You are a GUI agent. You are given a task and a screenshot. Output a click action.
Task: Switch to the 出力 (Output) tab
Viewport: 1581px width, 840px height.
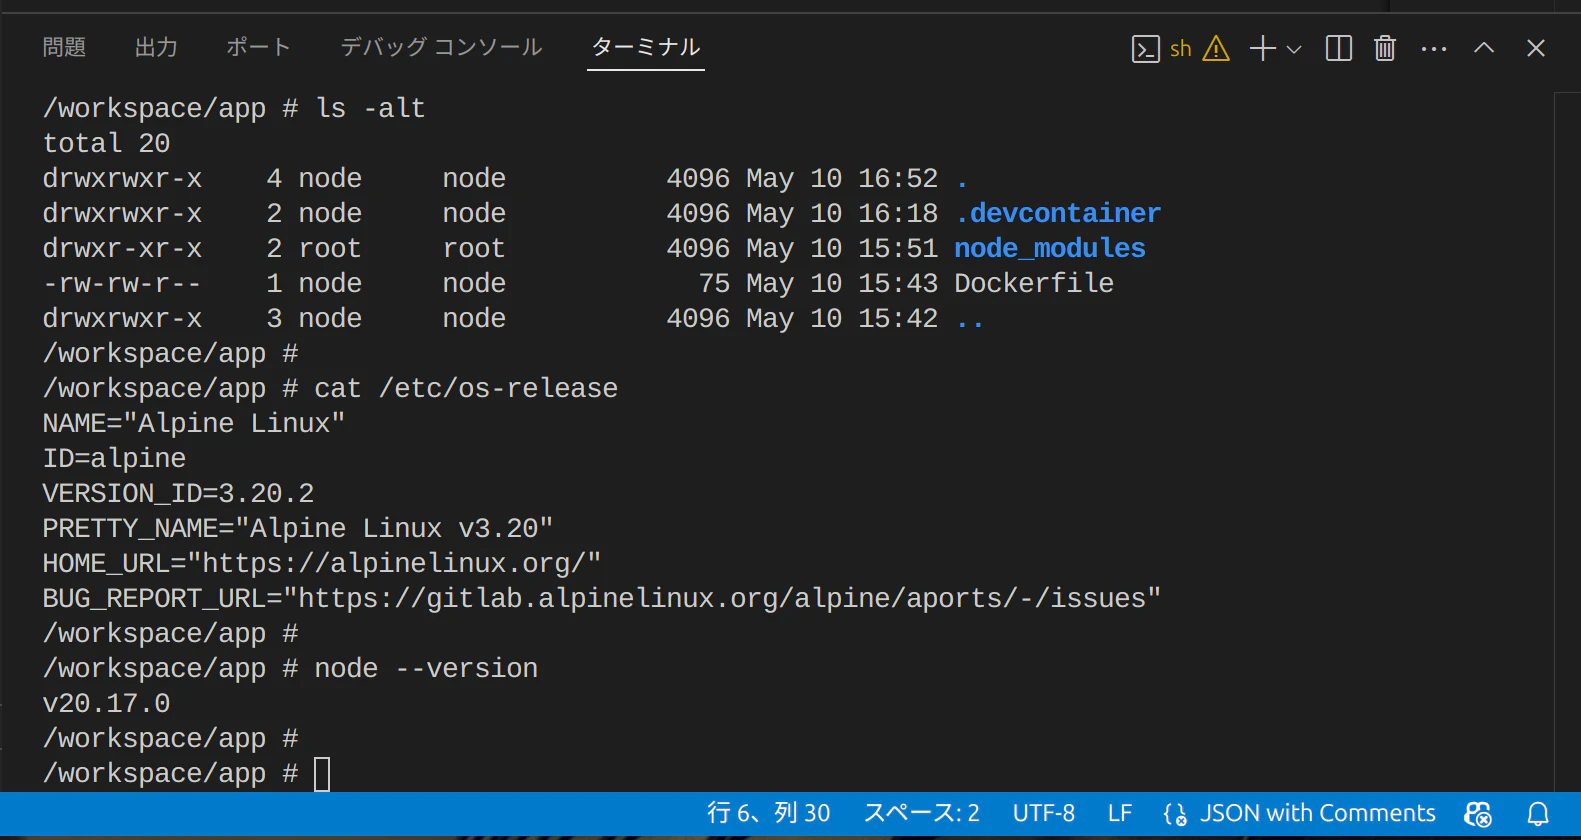(156, 47)
